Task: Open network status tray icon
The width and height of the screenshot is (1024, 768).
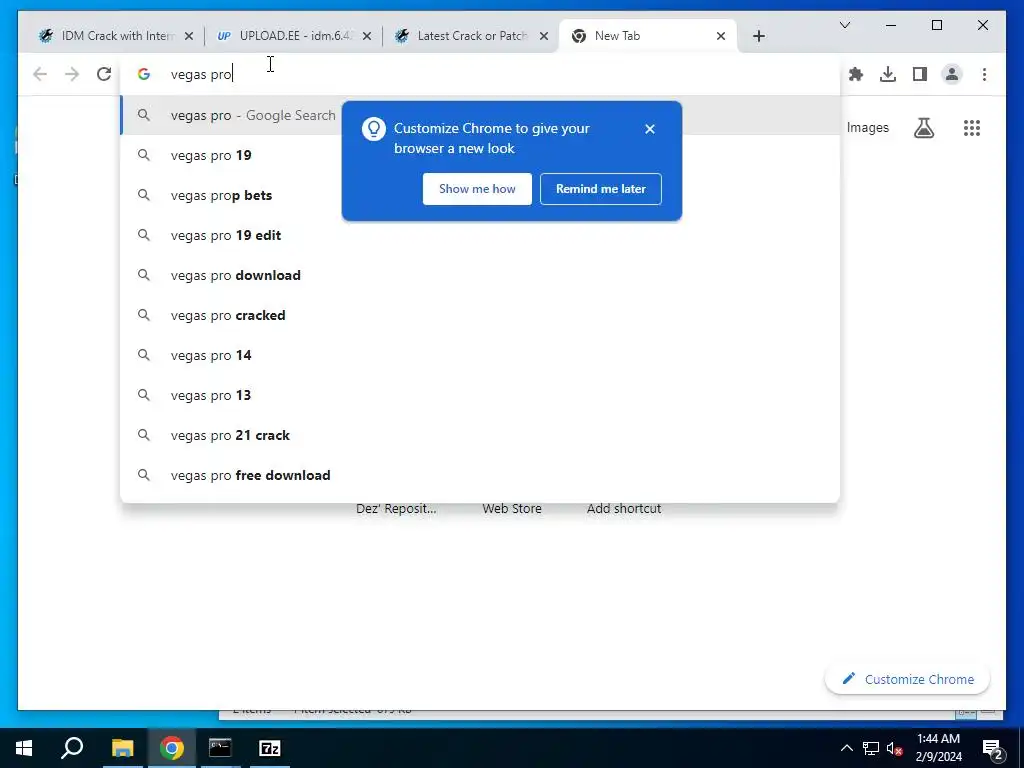Action: click(x=871, y=748)
